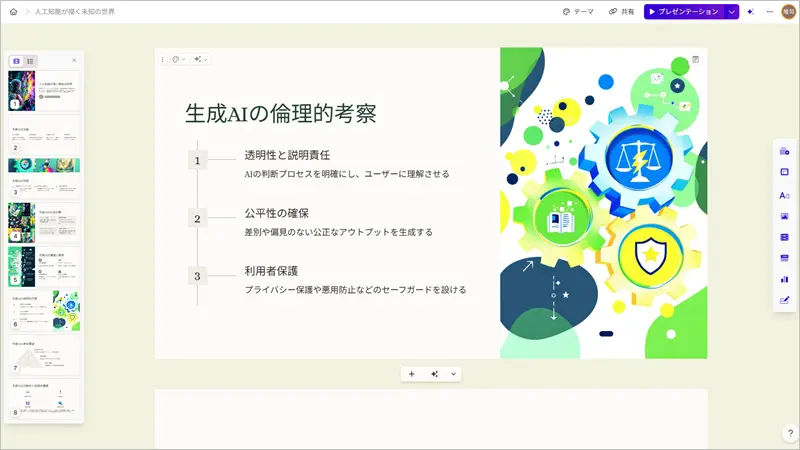Click the home icon in the breadcrumb
Image resolution: width=800 pixels, height=450 pixels.
point(13,12)
